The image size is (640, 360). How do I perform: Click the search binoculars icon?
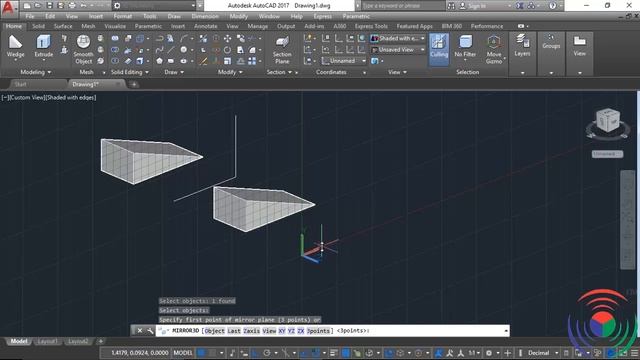451,6
